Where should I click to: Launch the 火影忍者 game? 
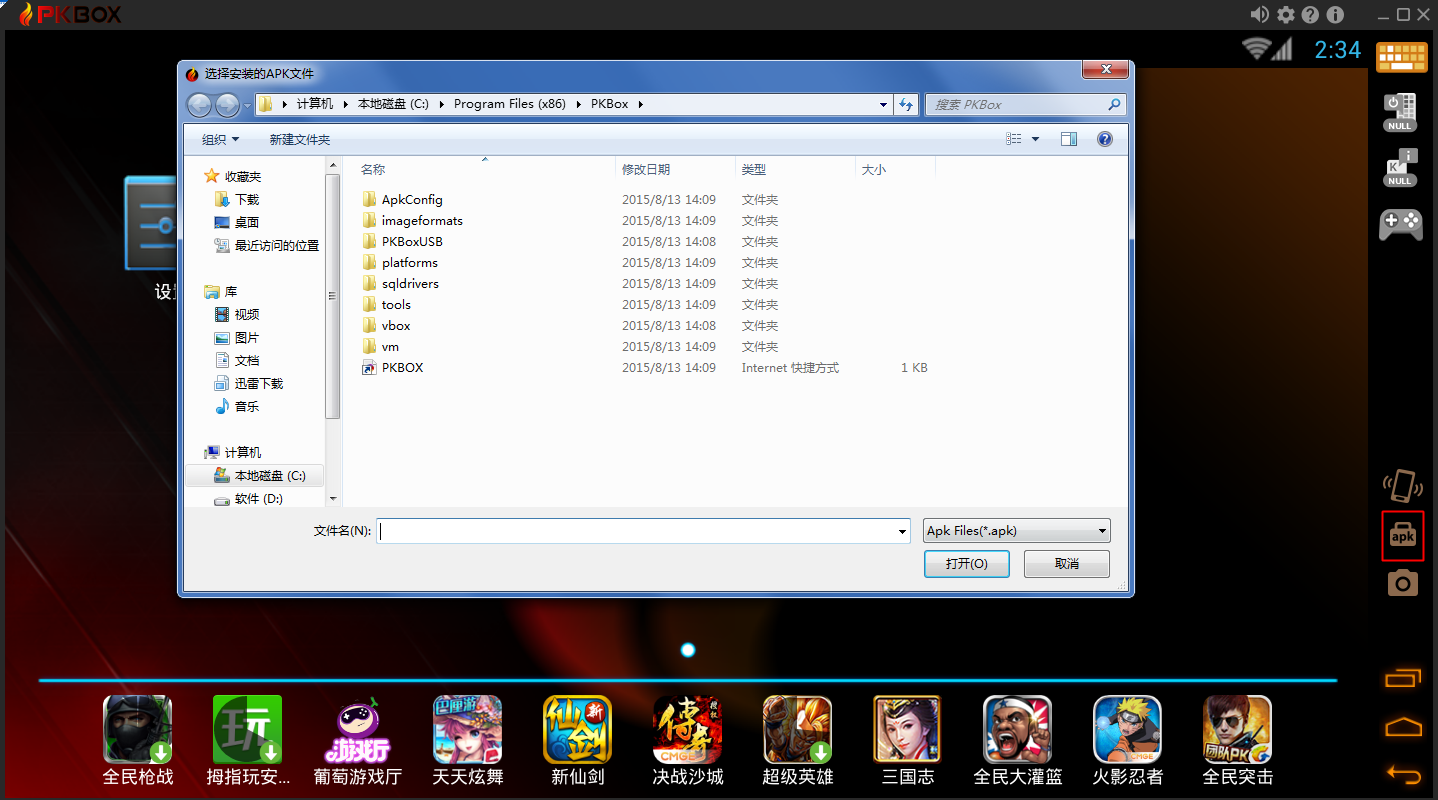point(1128,740)
